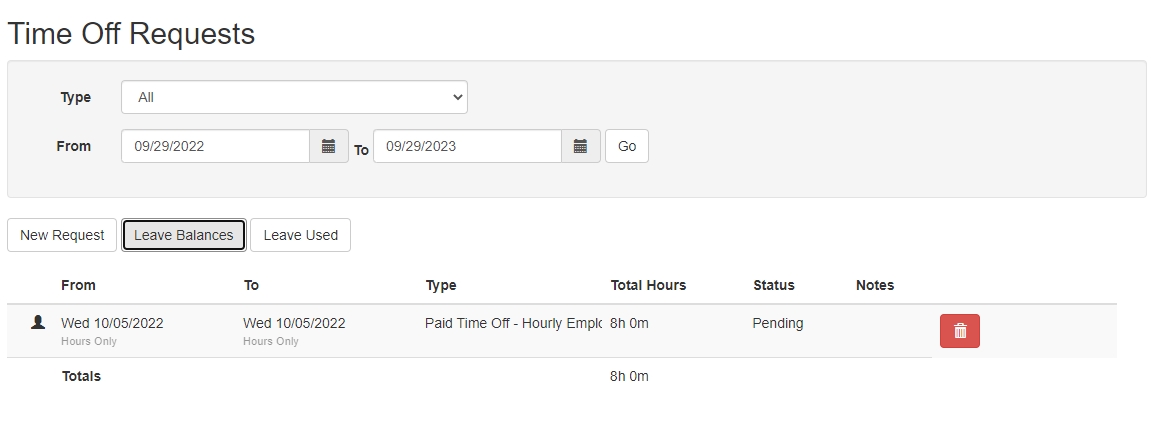Click the To date input field

pos(467,146)
